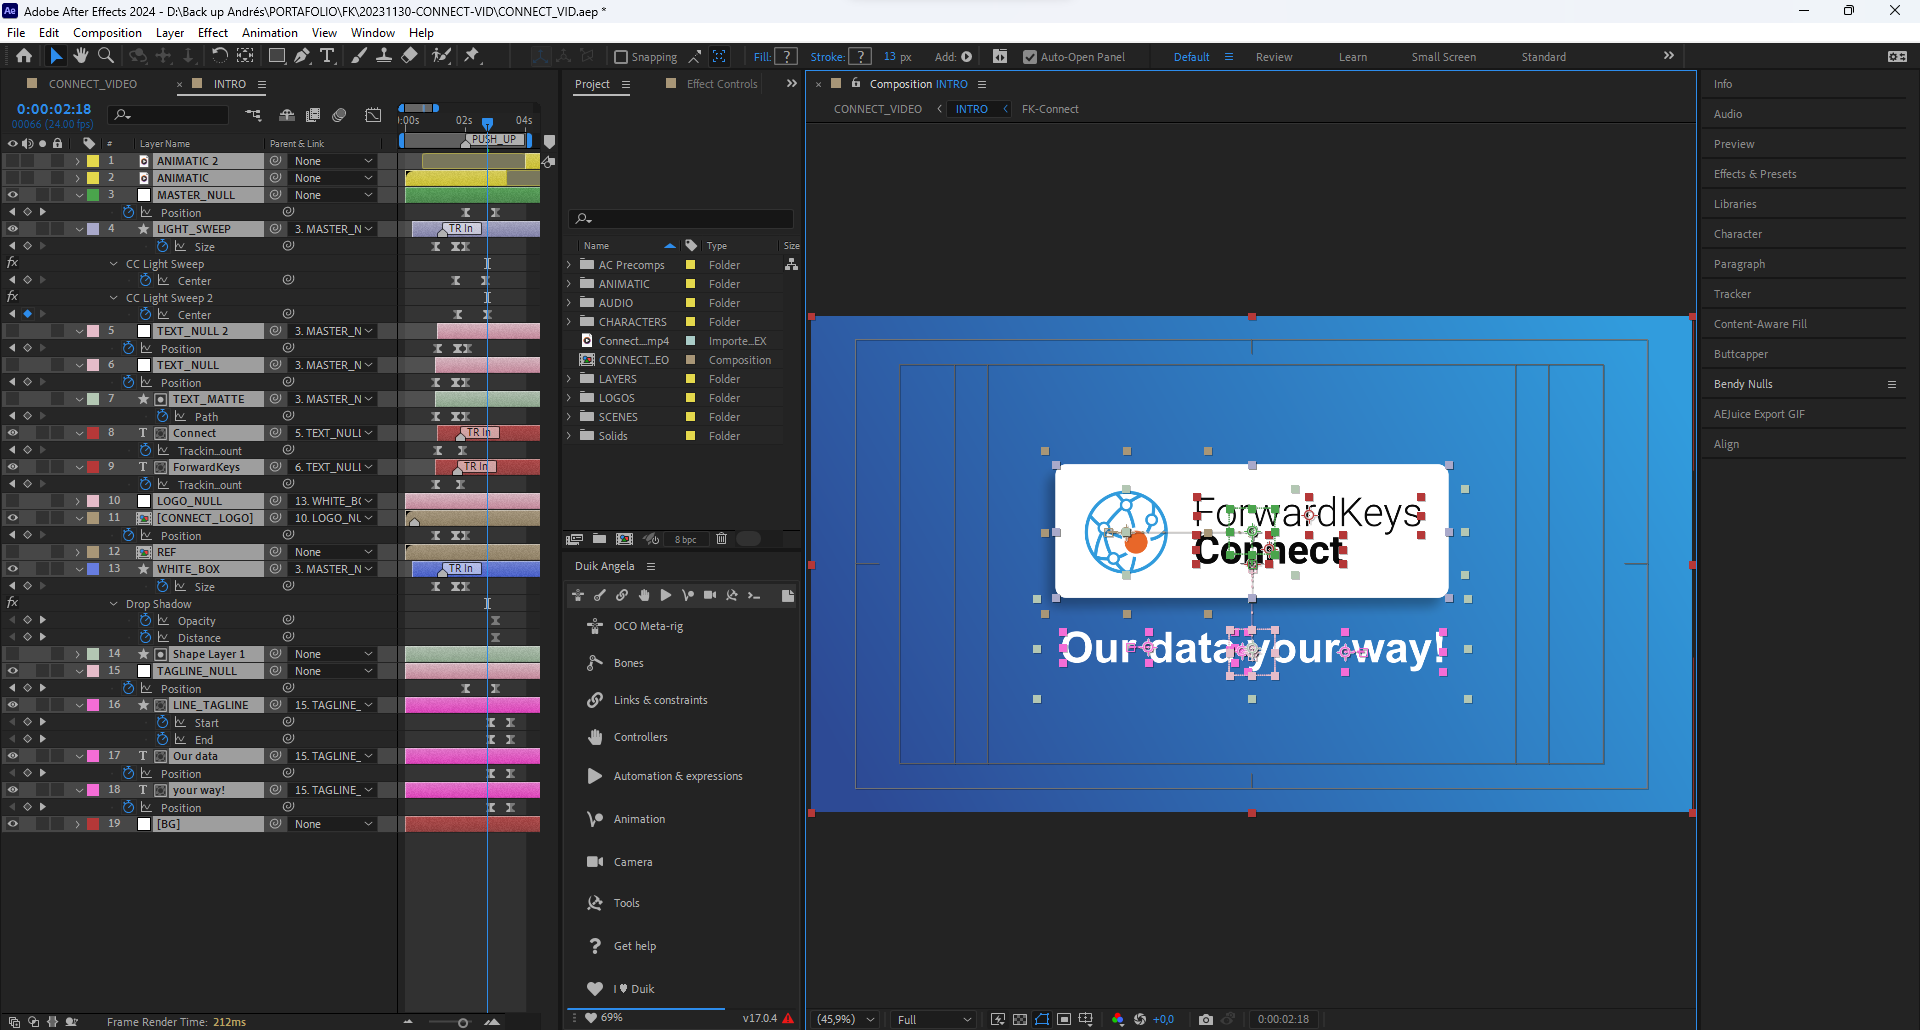The height and width of the screenshot is (1030, 1920).
Task: Click the ANIMATIC layer yellow label swatch
Action: (93, 178)
